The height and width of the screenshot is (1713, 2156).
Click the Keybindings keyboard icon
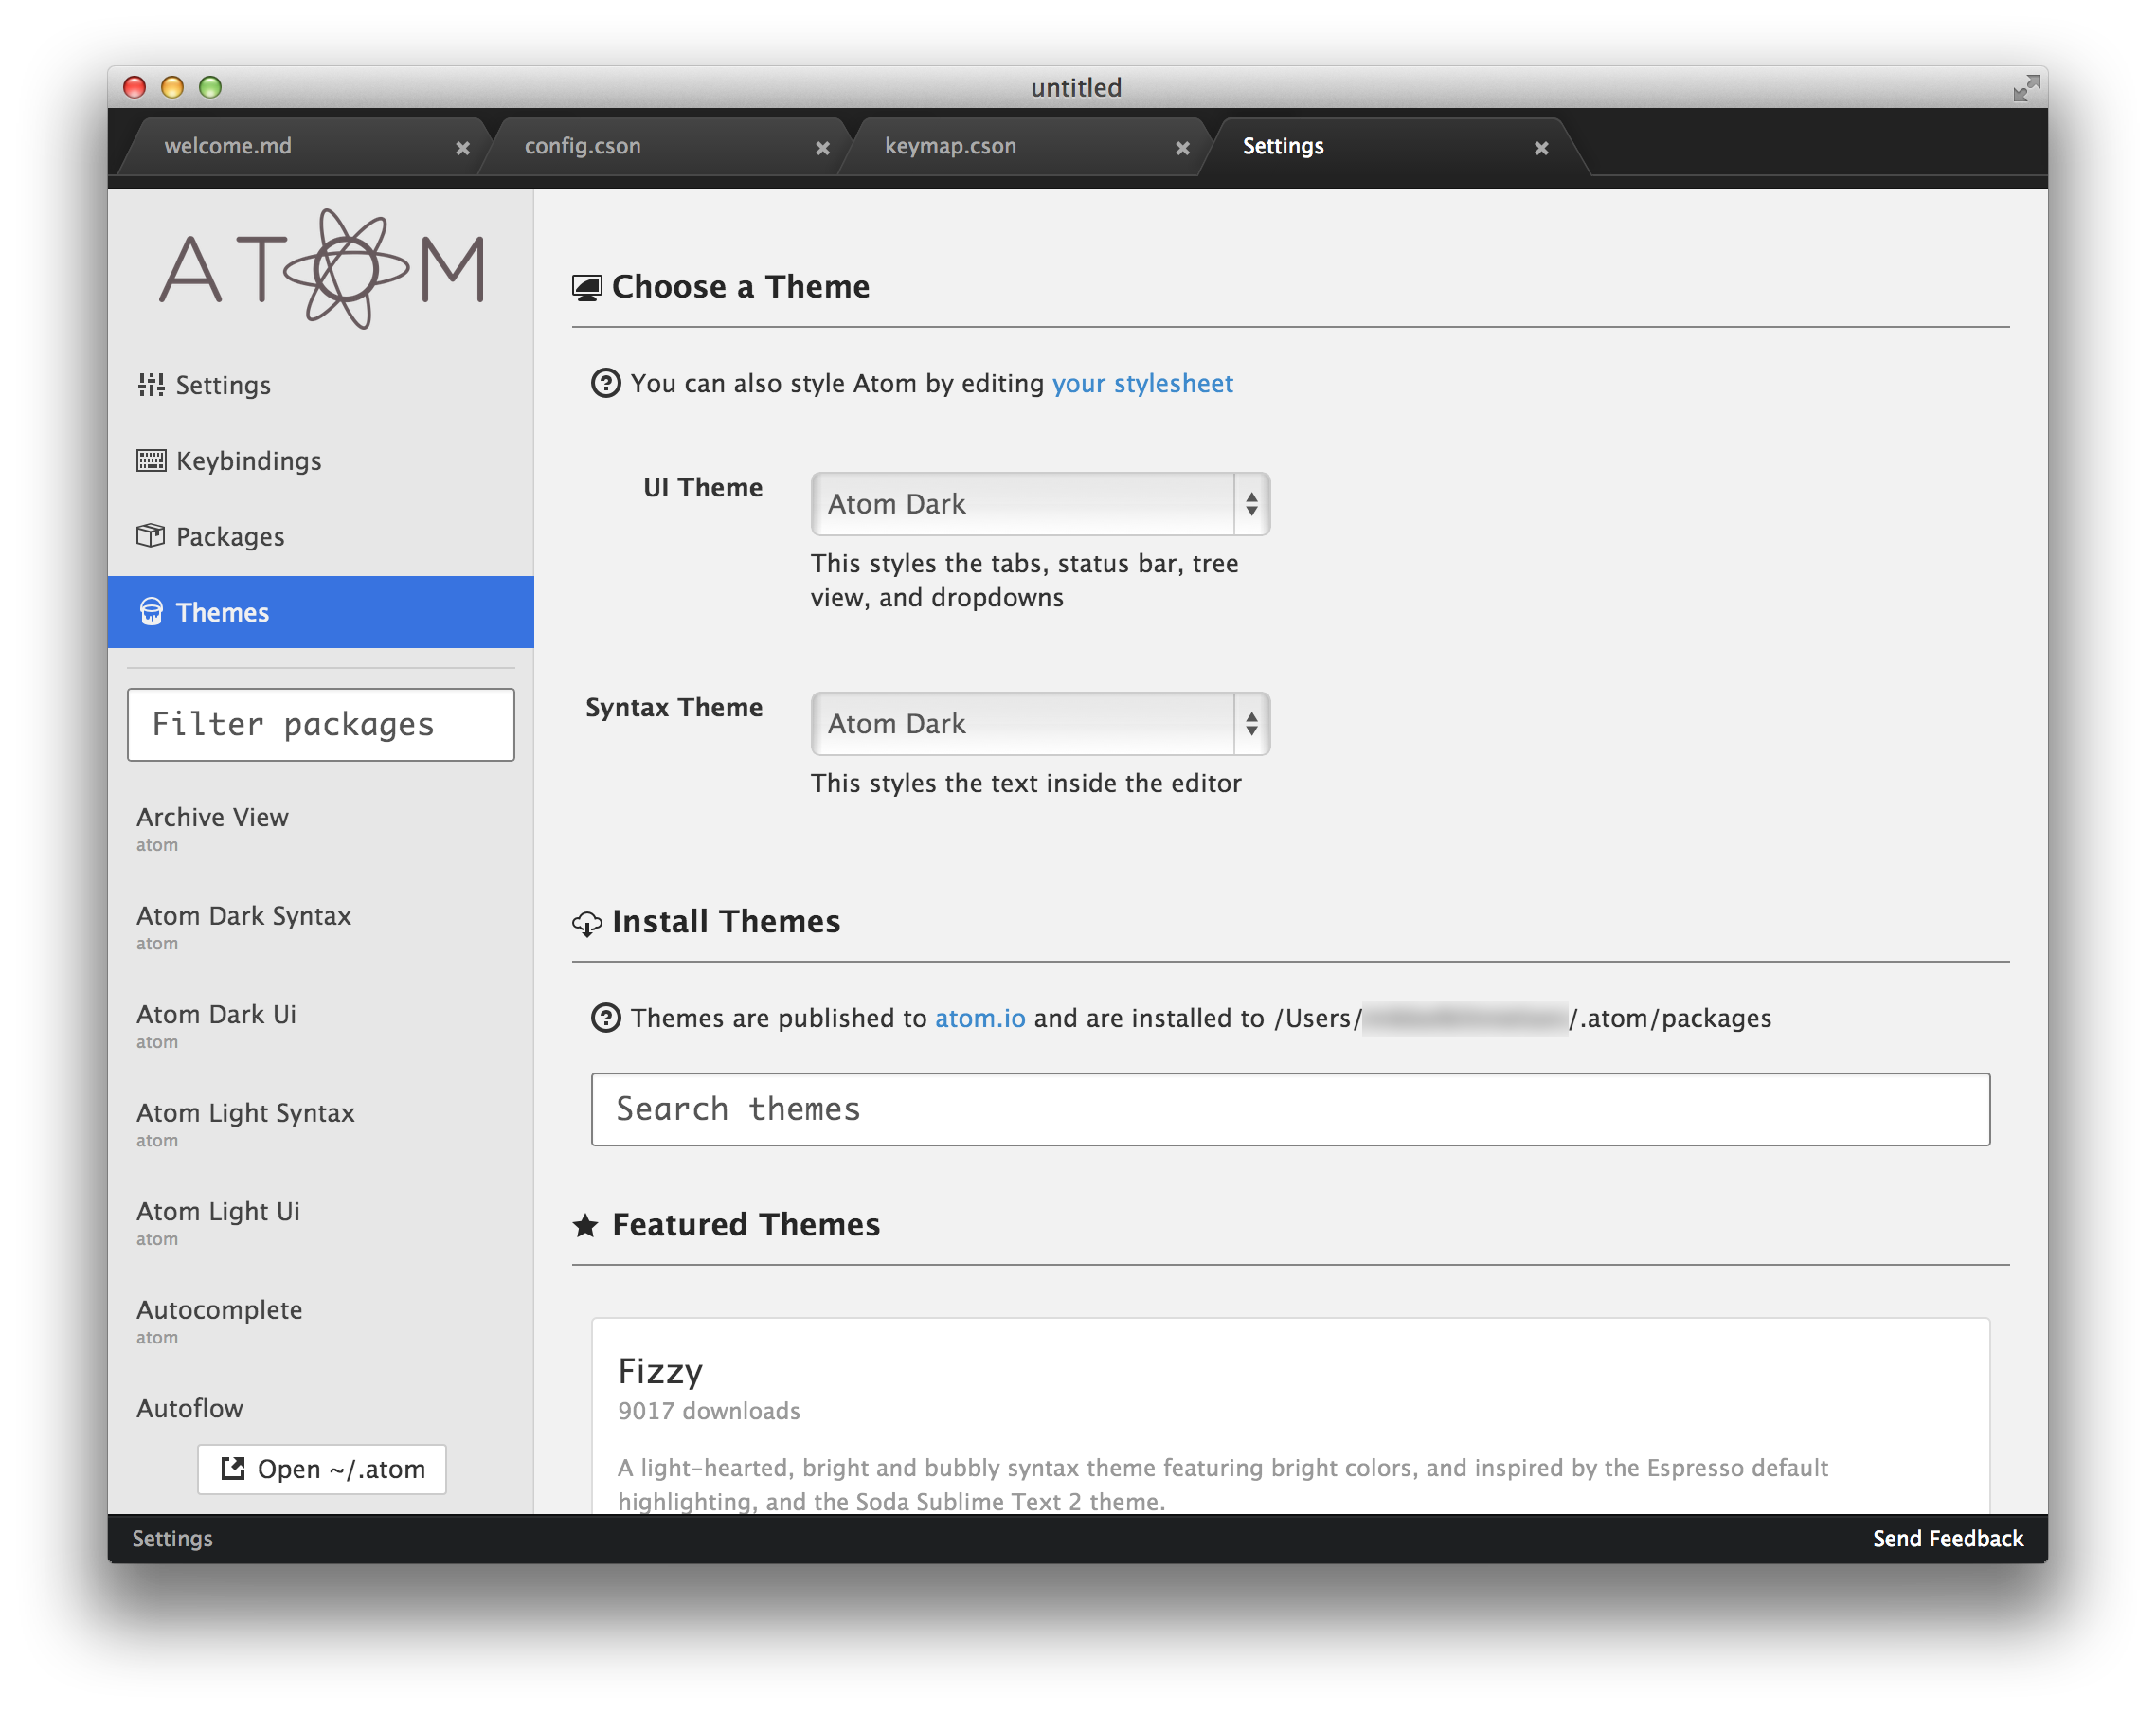(151, 461)
